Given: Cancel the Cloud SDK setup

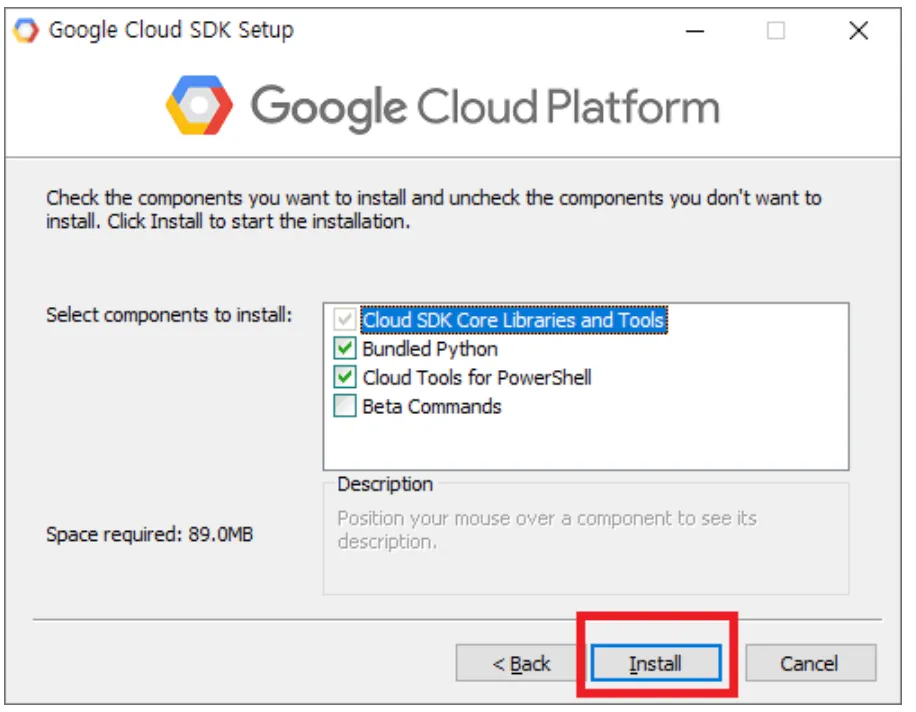Looking at the screenshot, I should coord(810,663).
